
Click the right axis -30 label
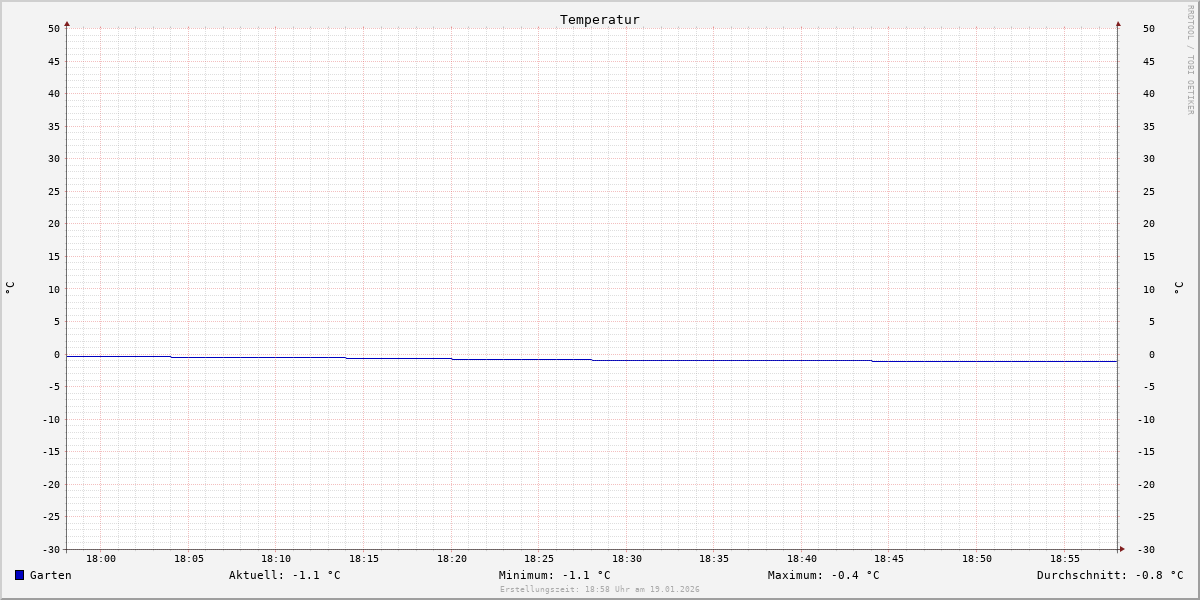[1146, 549]
